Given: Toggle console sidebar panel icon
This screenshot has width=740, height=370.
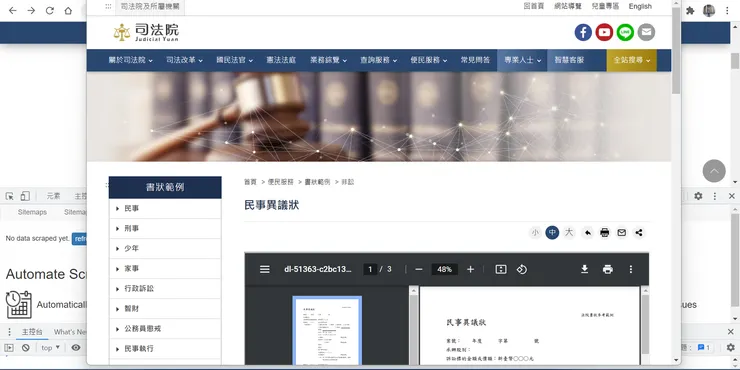Looking at the screenshot, I should 8,348.
